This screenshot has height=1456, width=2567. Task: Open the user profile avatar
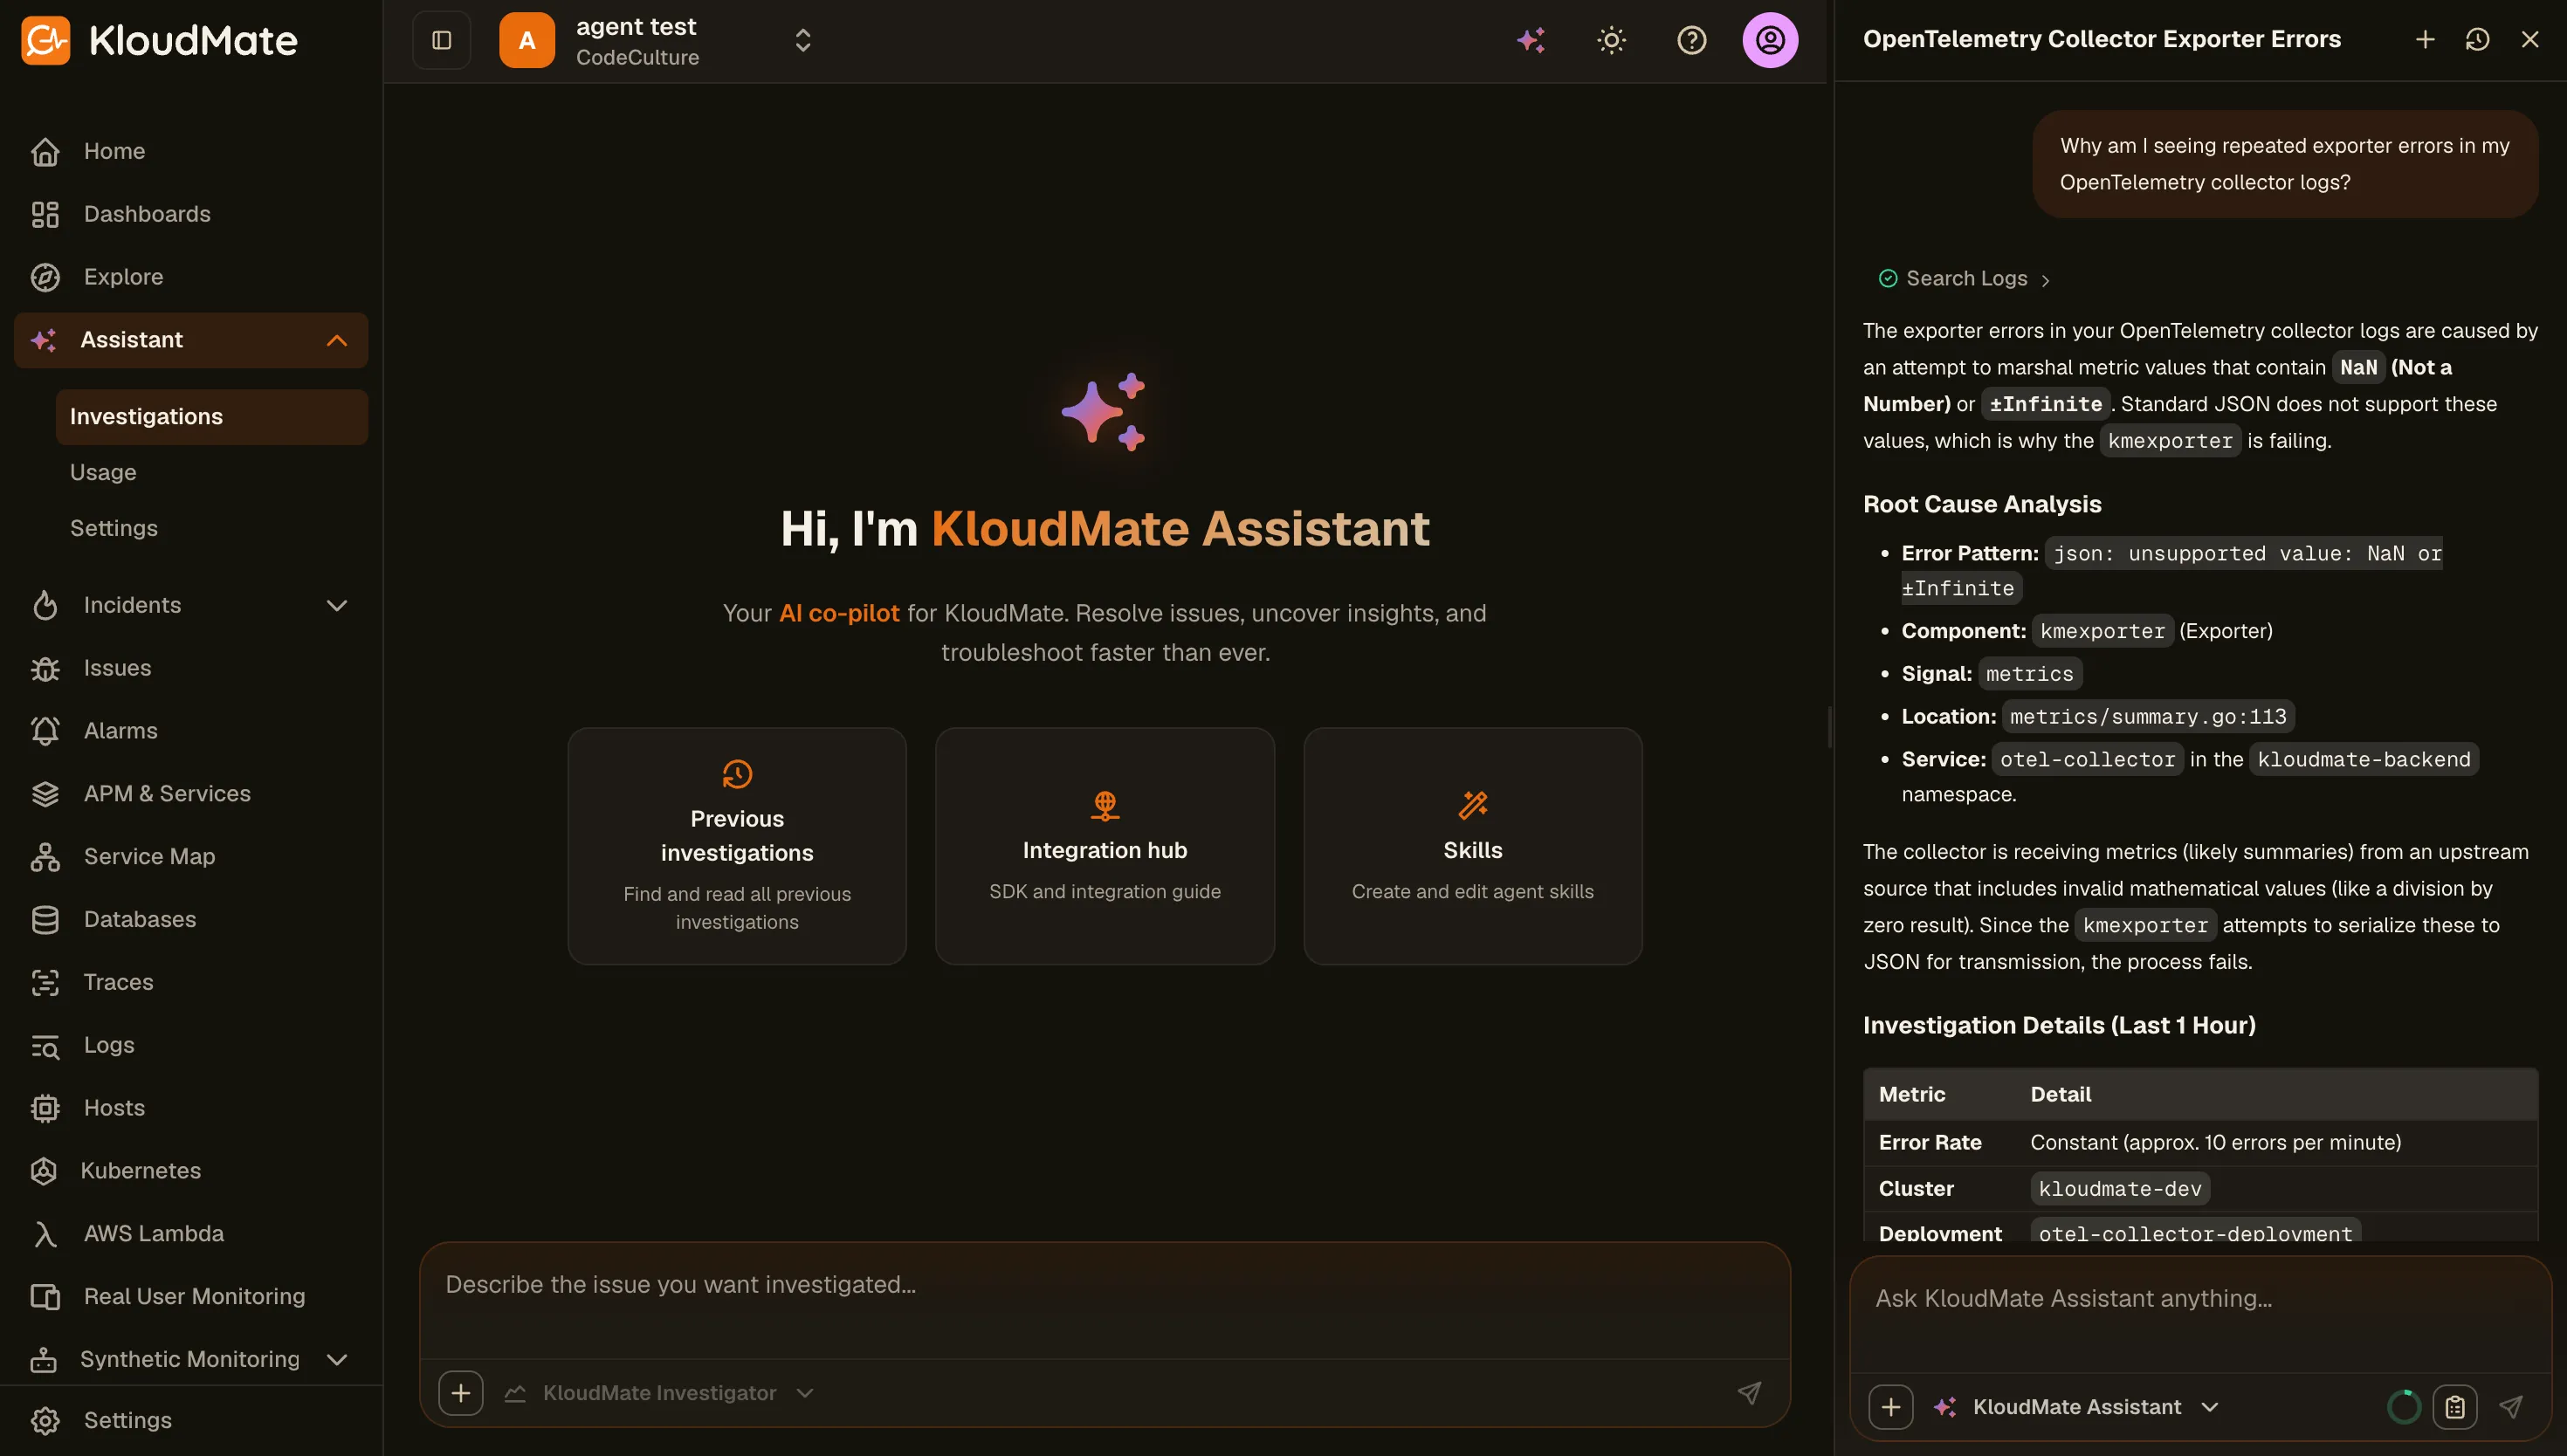(1770, 40)
